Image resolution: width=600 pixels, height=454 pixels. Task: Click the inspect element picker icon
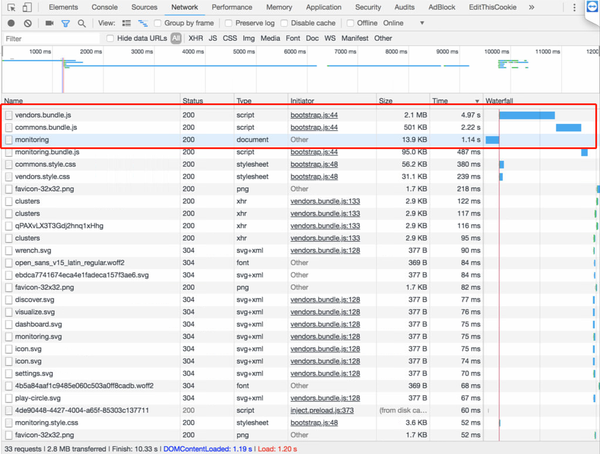click(10, 7)
